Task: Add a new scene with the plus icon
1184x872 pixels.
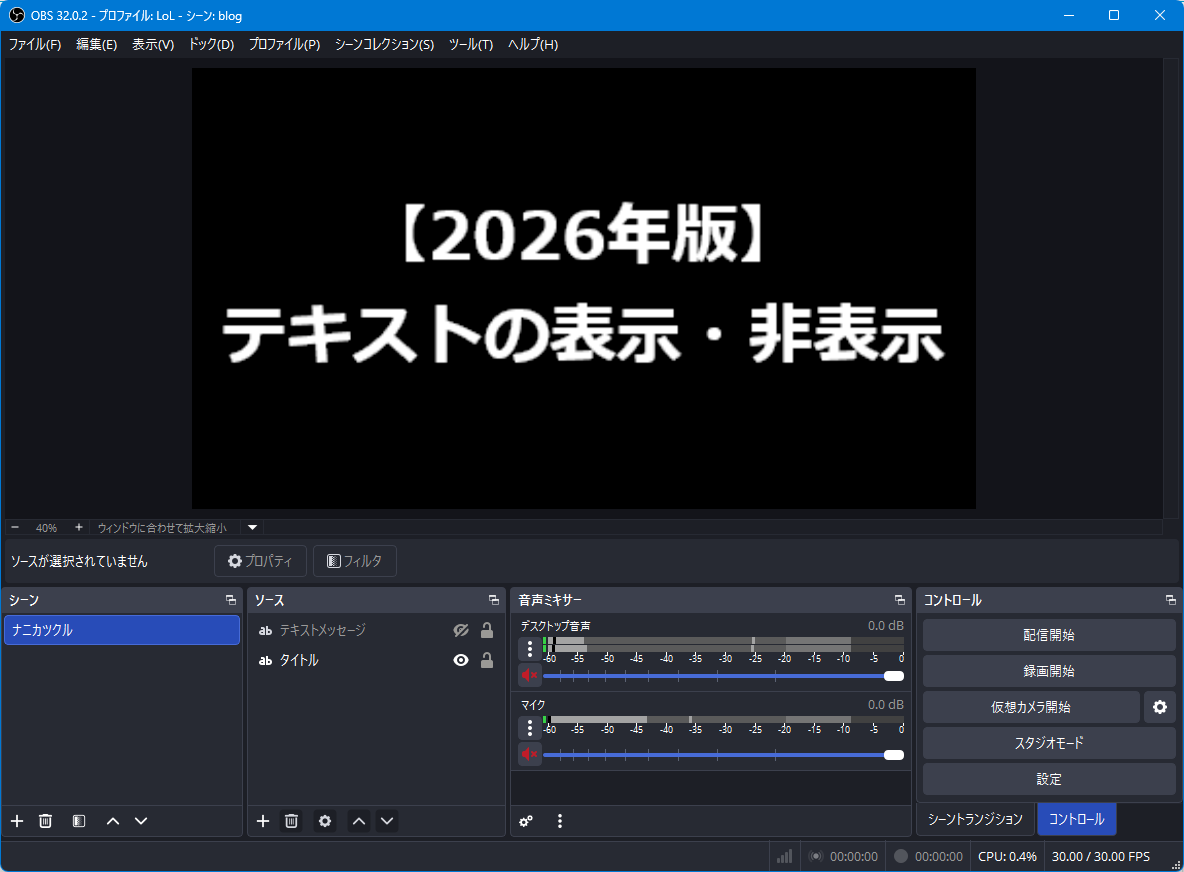Action: [17, 821]
